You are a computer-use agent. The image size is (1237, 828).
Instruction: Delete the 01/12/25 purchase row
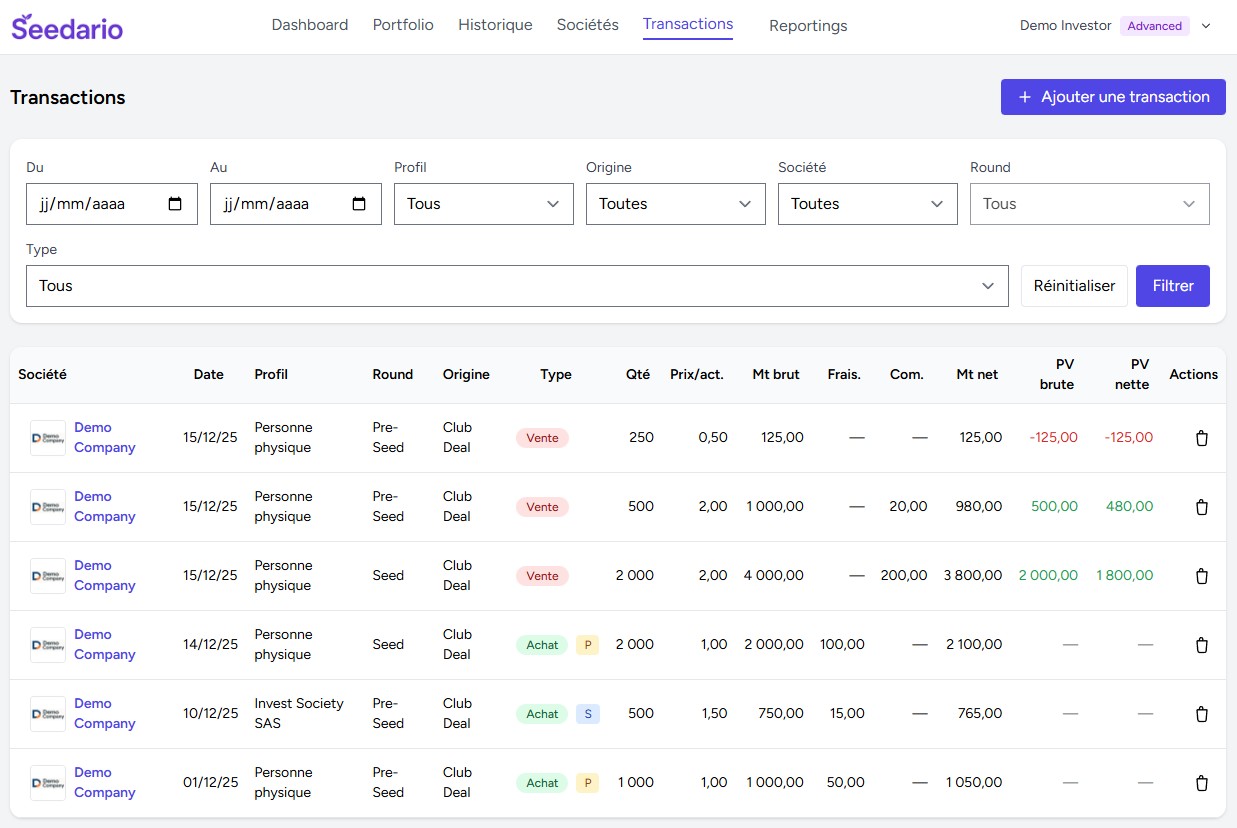pos(1202,783)
